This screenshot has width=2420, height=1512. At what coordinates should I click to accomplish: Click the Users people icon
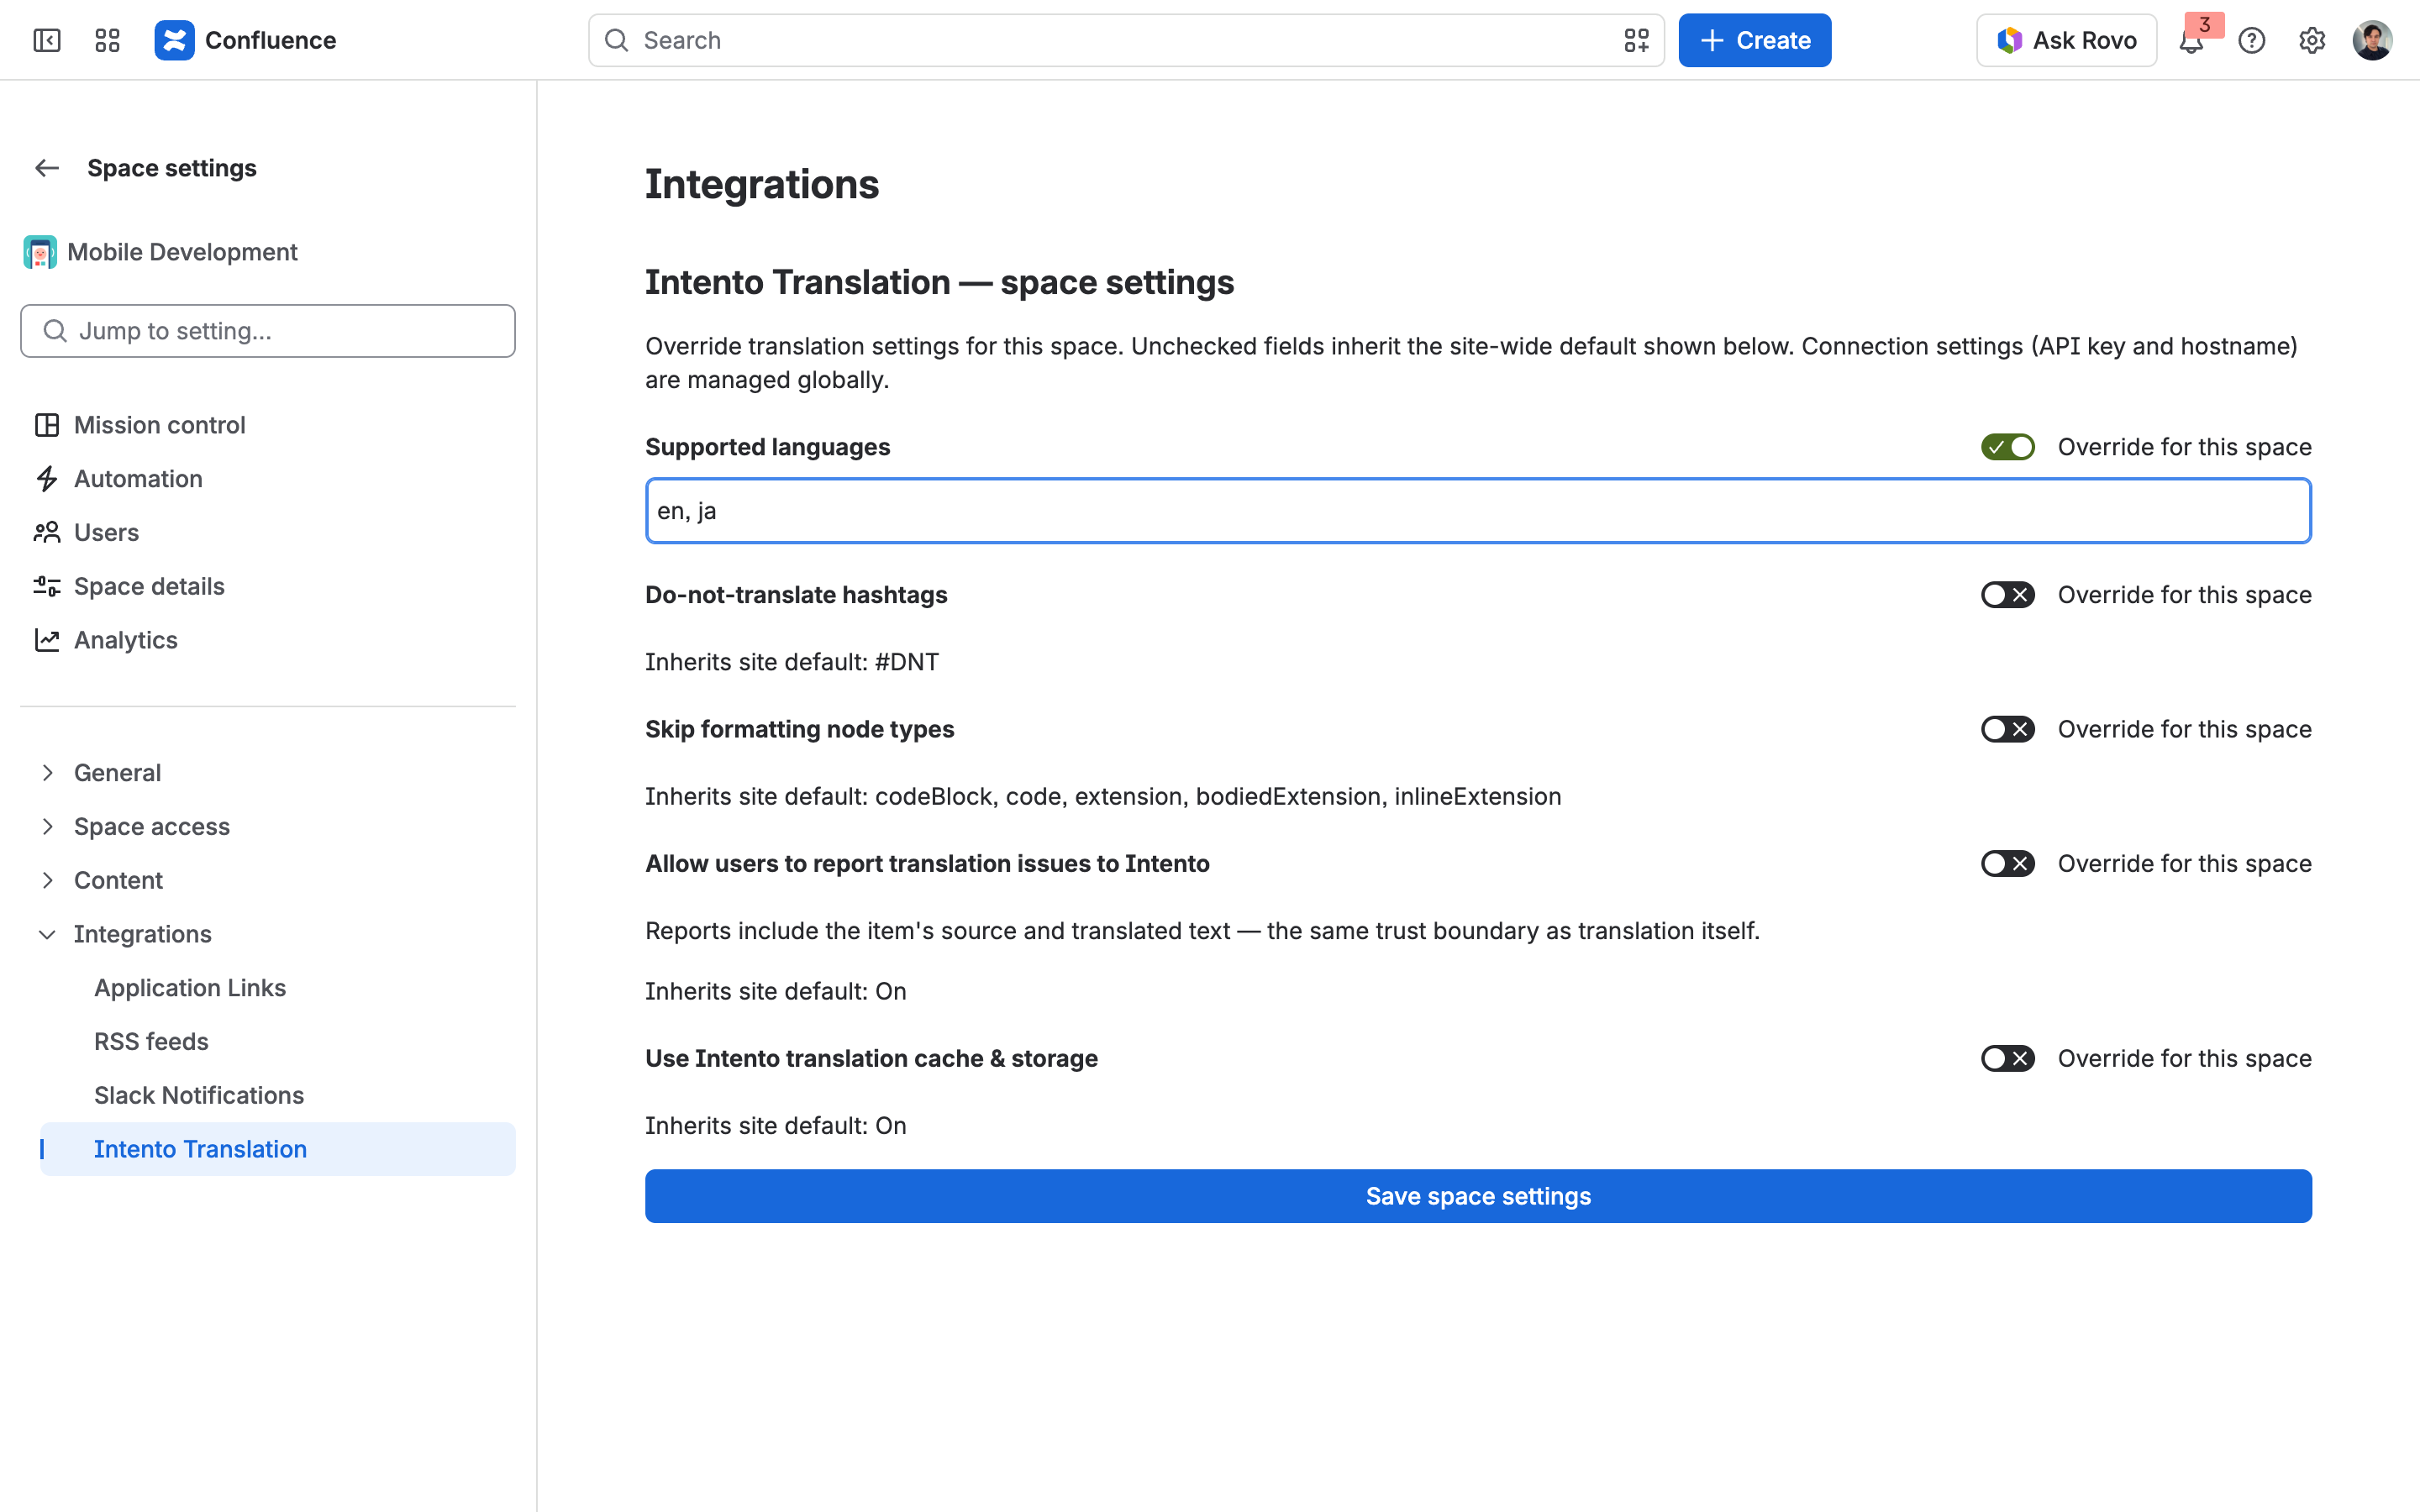click(x=47, y=532)
